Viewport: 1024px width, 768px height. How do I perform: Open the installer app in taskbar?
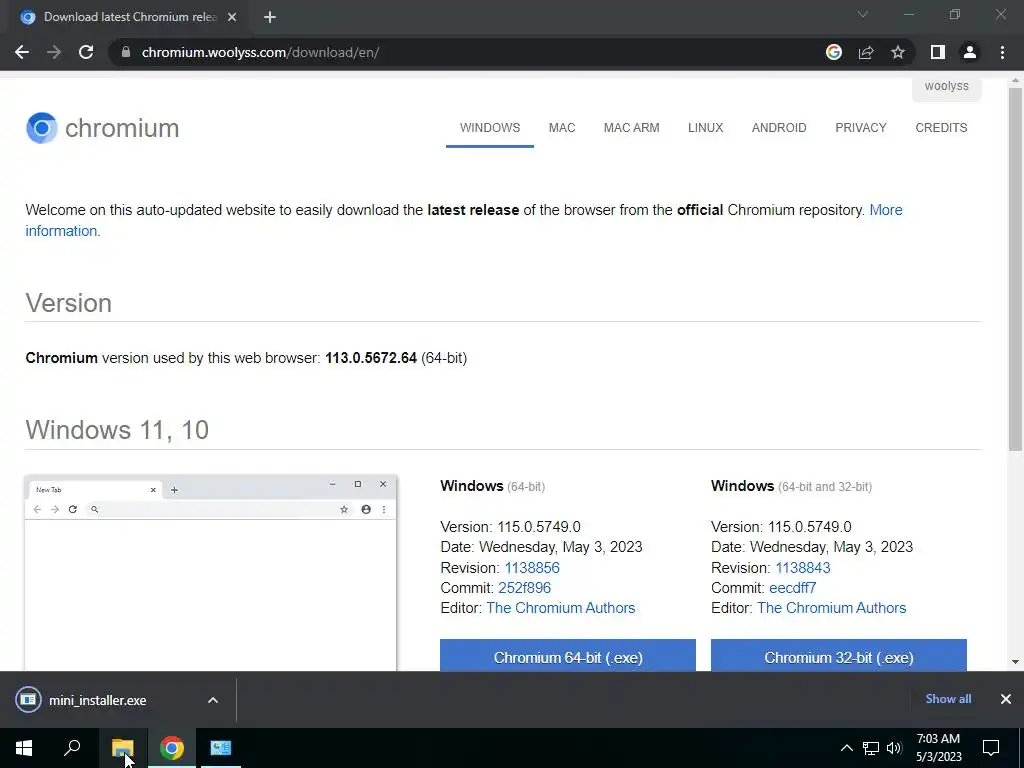point(221,748)
